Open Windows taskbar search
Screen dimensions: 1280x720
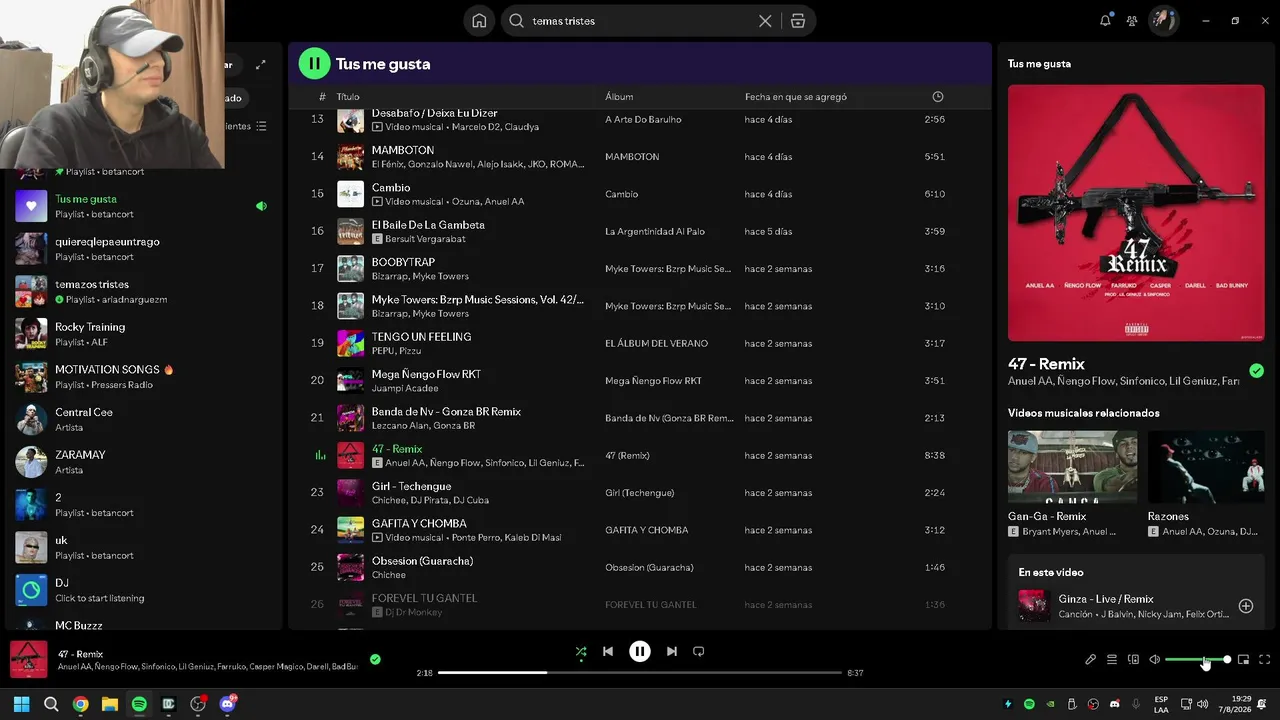click(x=51, y=704)
